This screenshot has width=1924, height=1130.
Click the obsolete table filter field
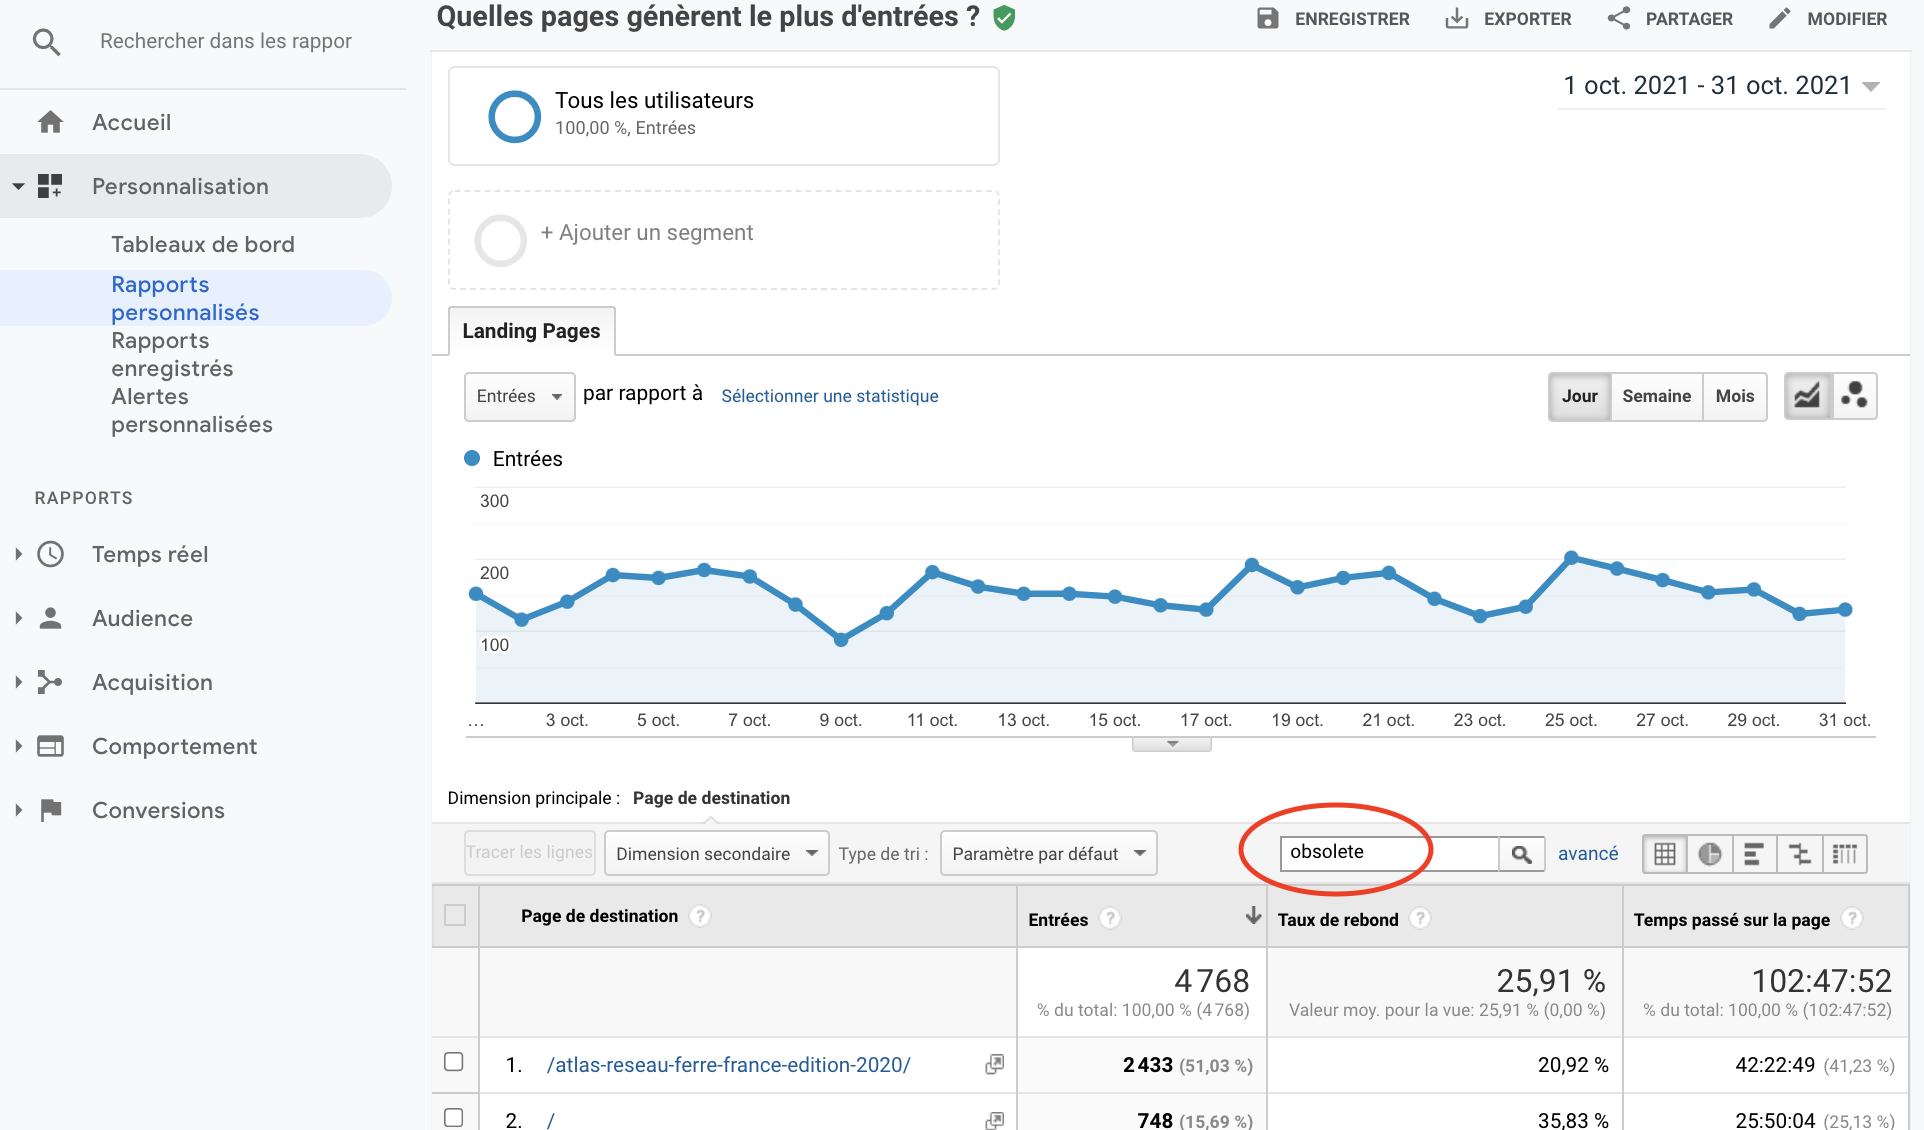[x=1388, y=852]
